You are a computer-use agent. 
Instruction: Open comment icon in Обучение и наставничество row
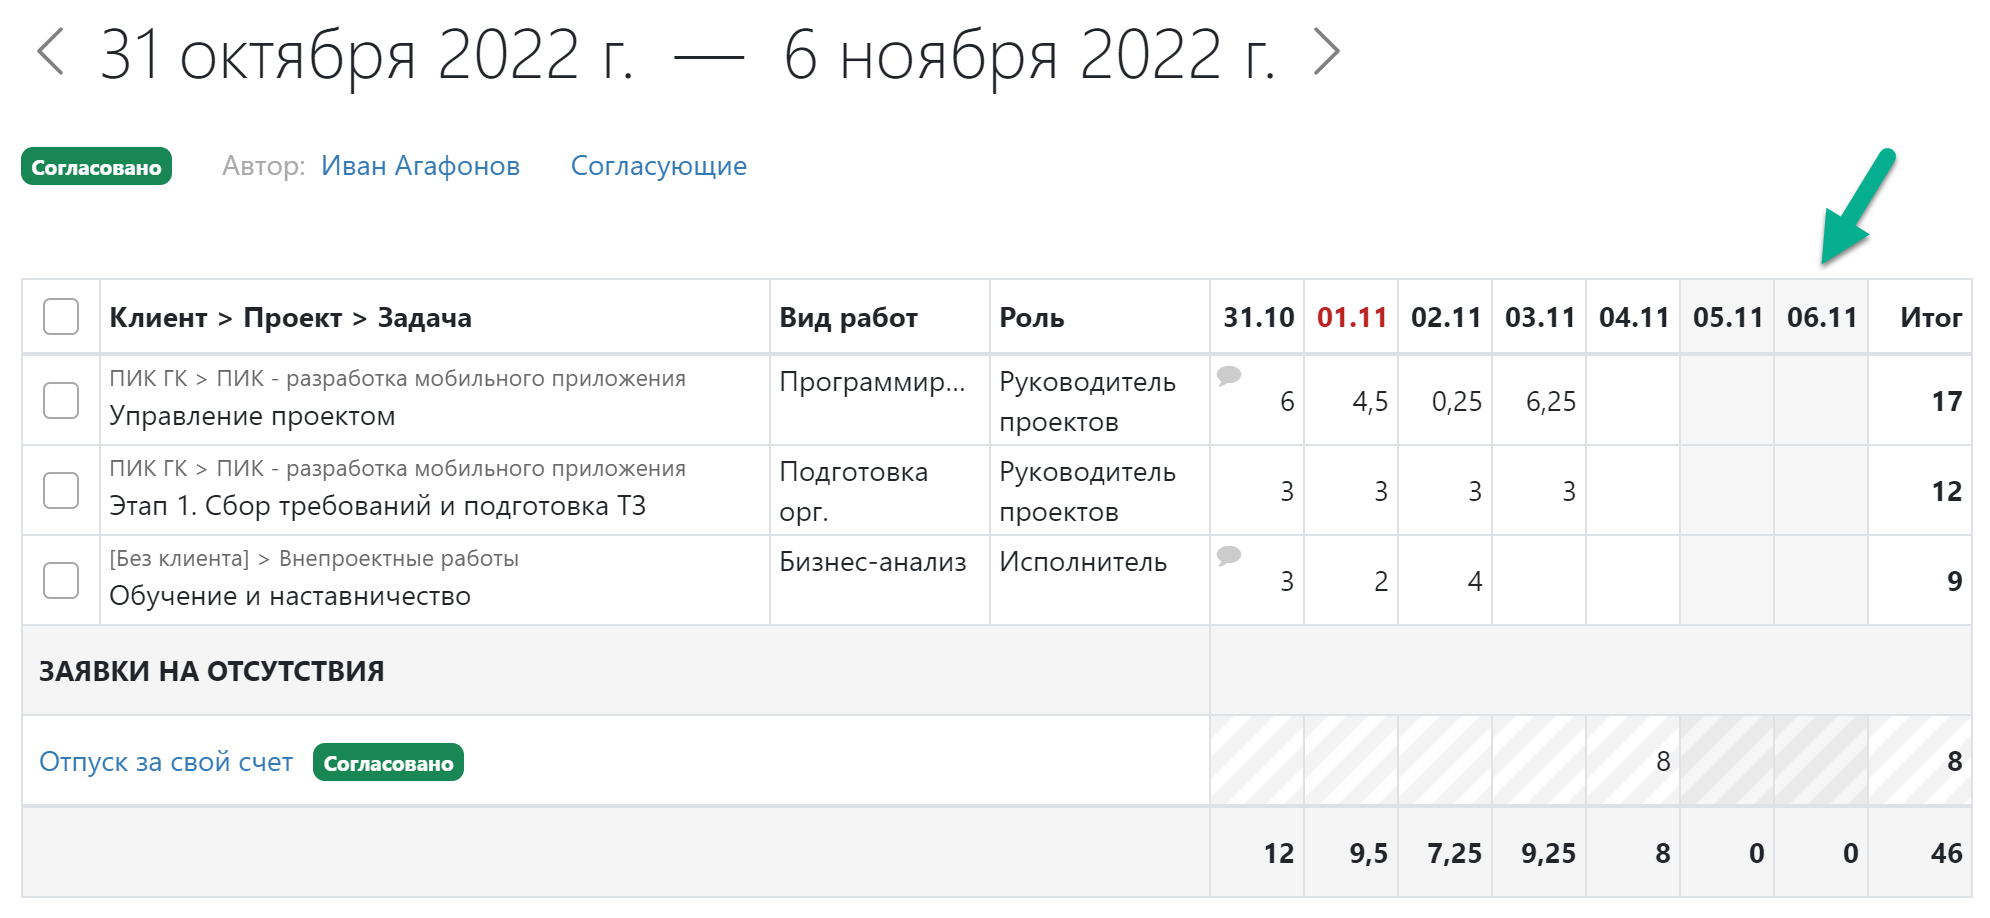1229,556
